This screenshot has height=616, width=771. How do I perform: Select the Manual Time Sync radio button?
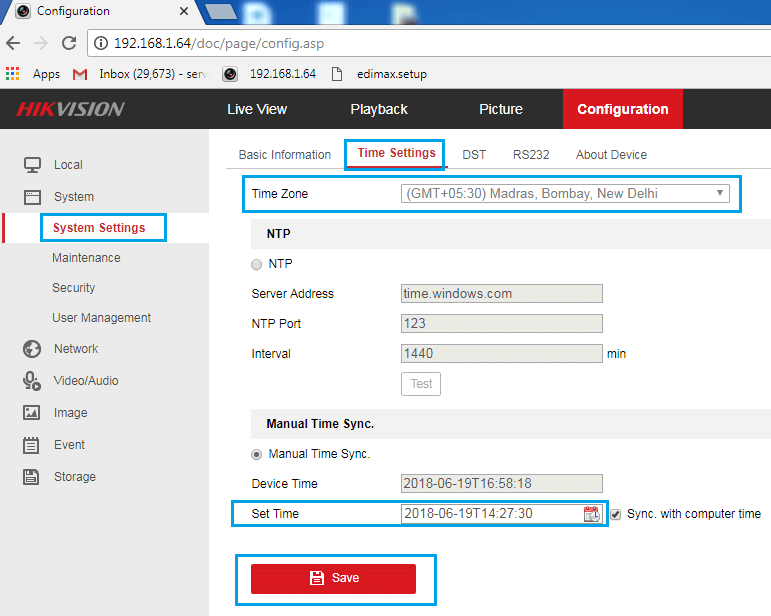(256, 454)
